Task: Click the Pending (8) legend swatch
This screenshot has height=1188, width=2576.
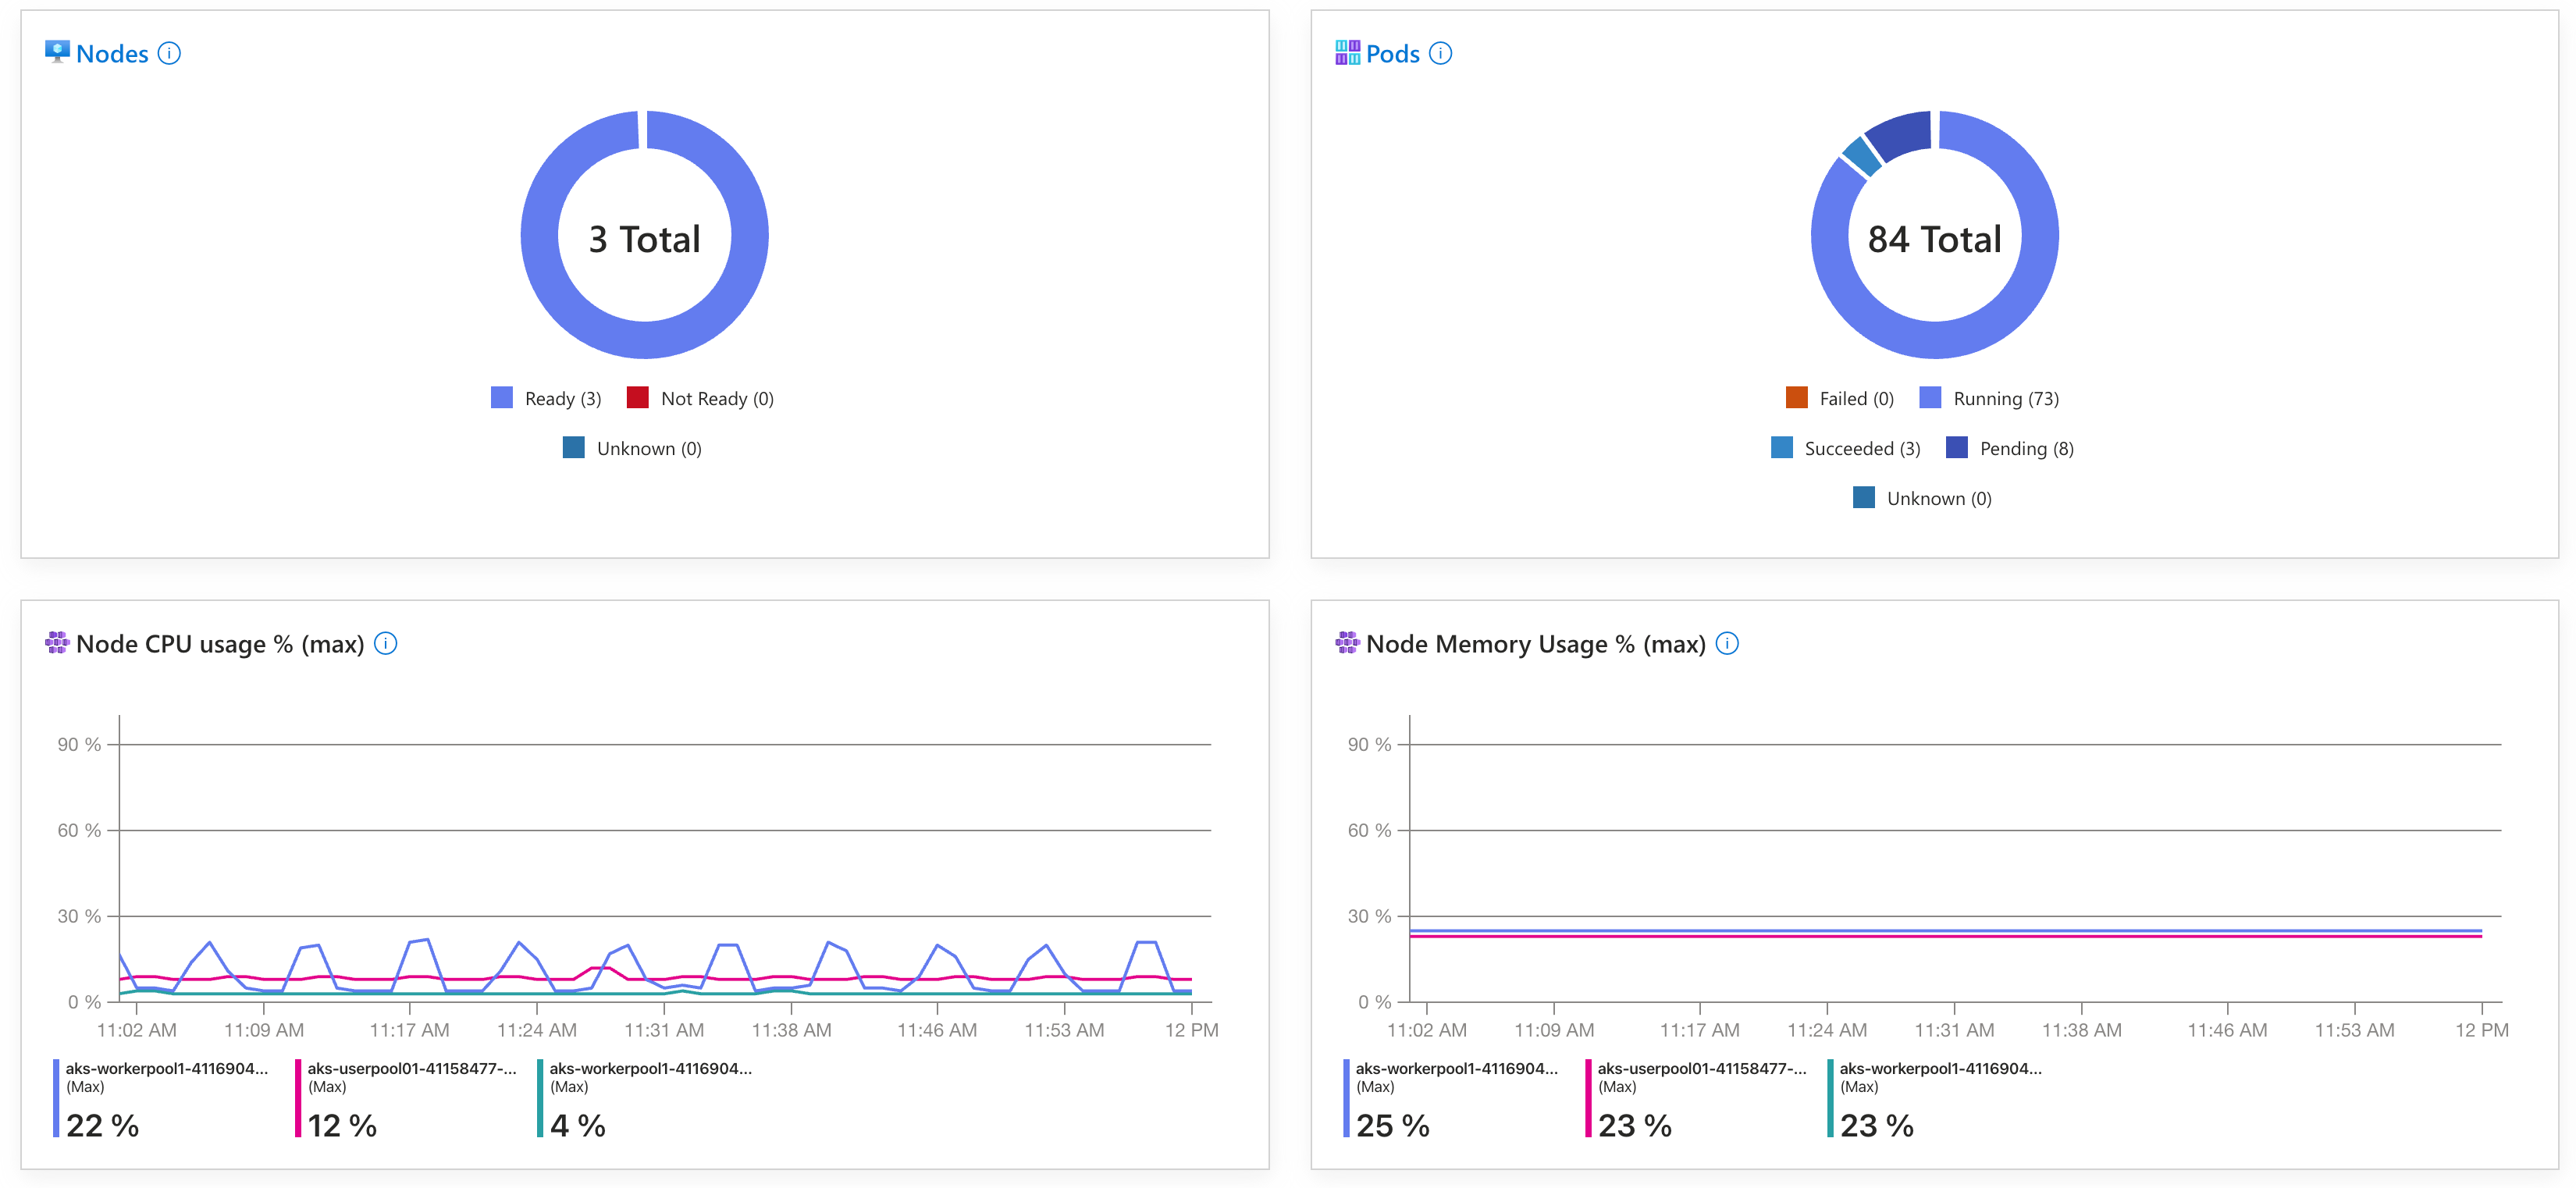Action: click(x=1957, y=448)
